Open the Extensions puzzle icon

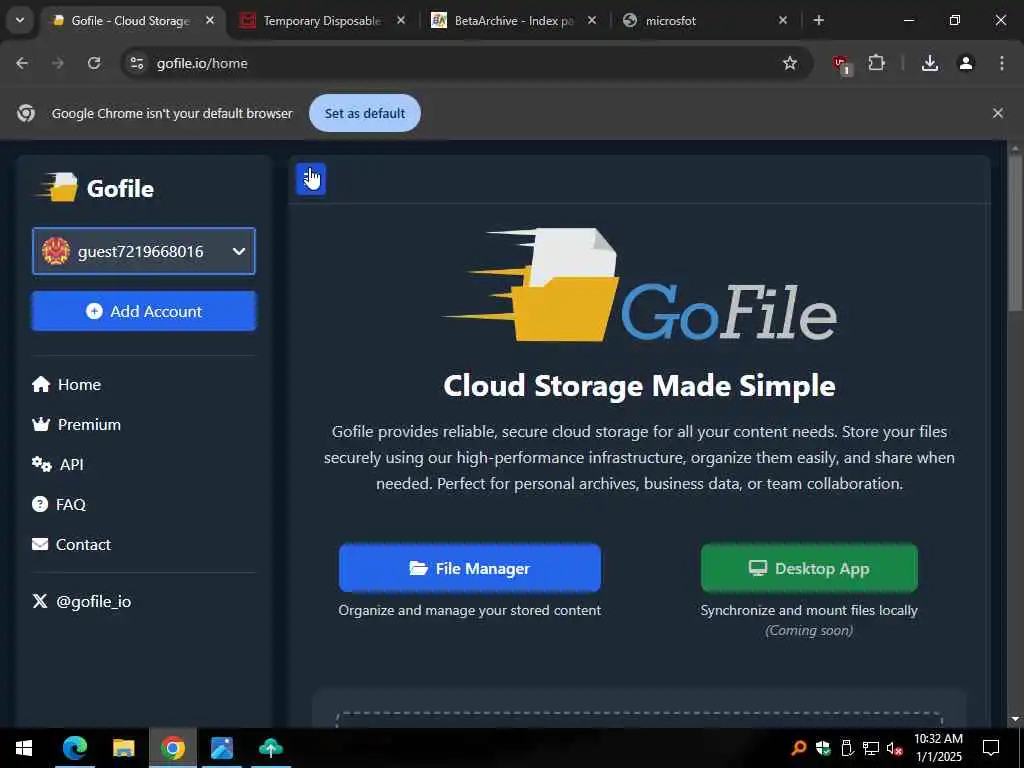click(x=876, y=63)
